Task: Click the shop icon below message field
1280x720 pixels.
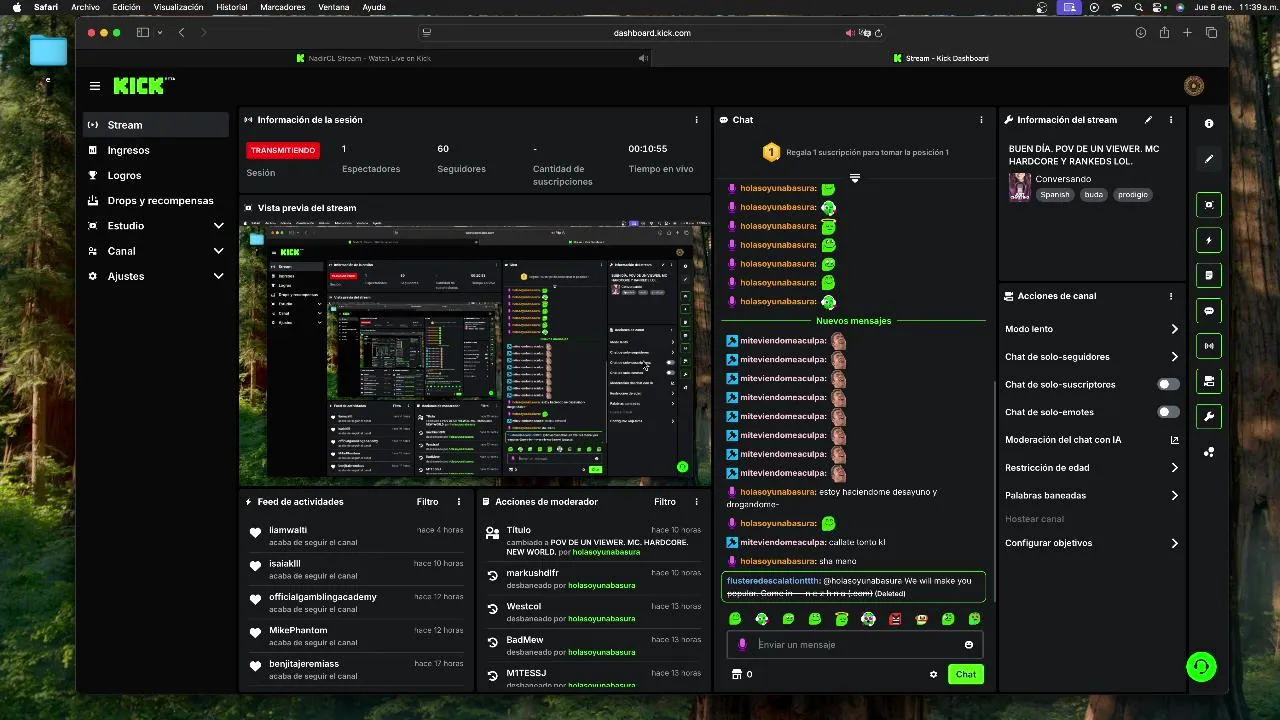Action: [737, 674]
